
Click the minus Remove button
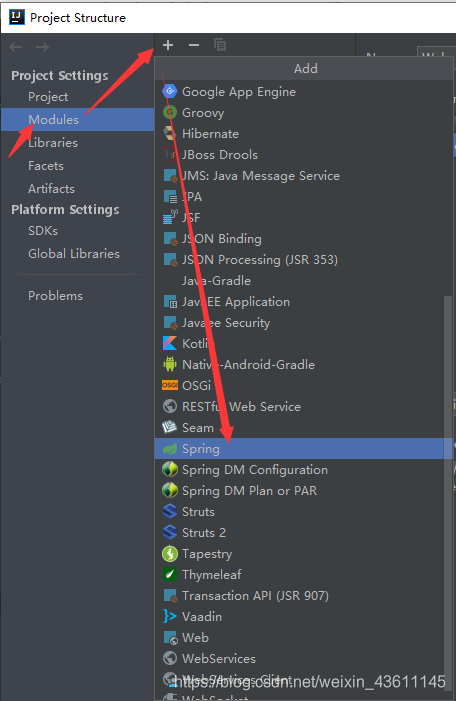[194, 45]
